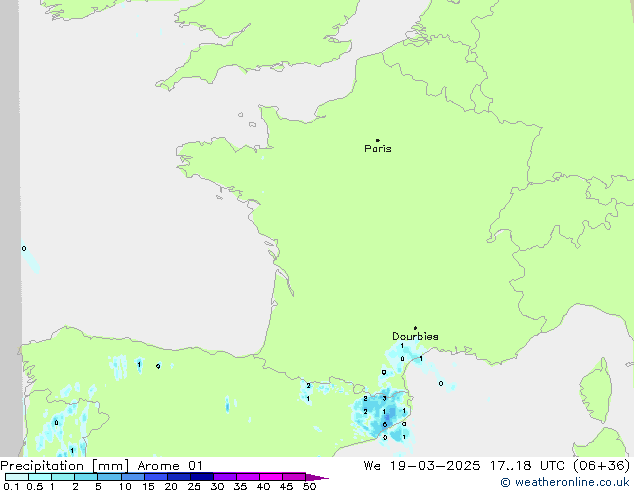Viewport: 634px width, 490px height.
Task: Pick the 45–50 mm legend color swatch
Action: tap(294, 477)
